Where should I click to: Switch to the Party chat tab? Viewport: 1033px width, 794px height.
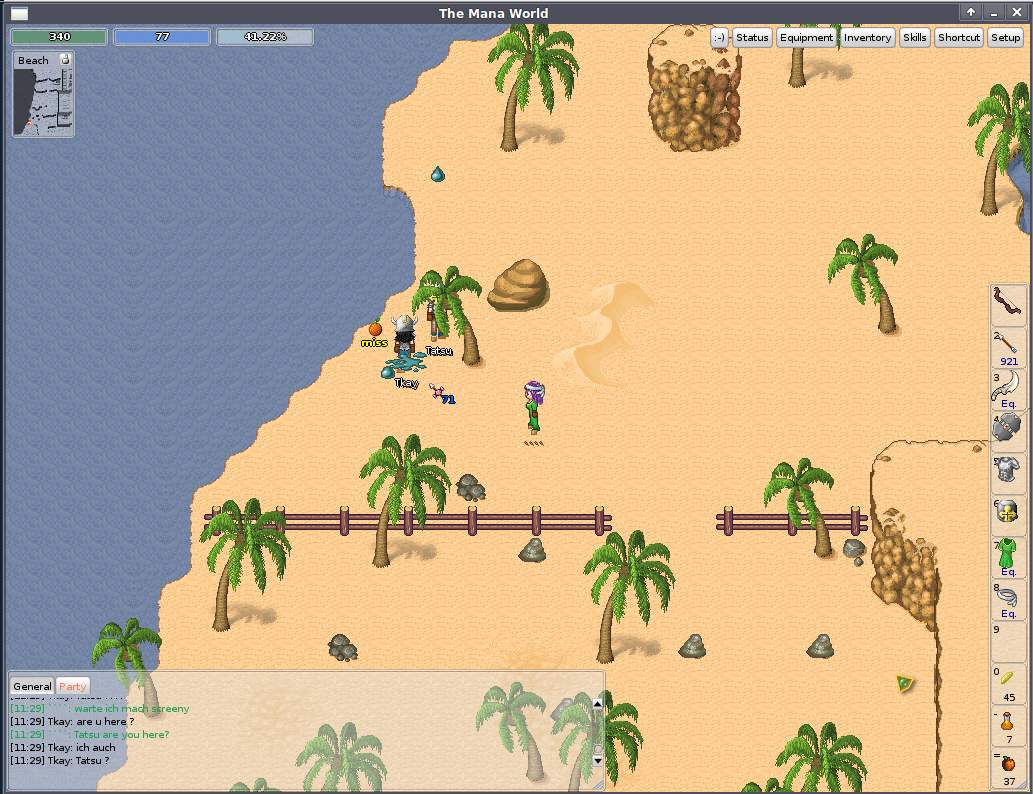click(72, 686)
